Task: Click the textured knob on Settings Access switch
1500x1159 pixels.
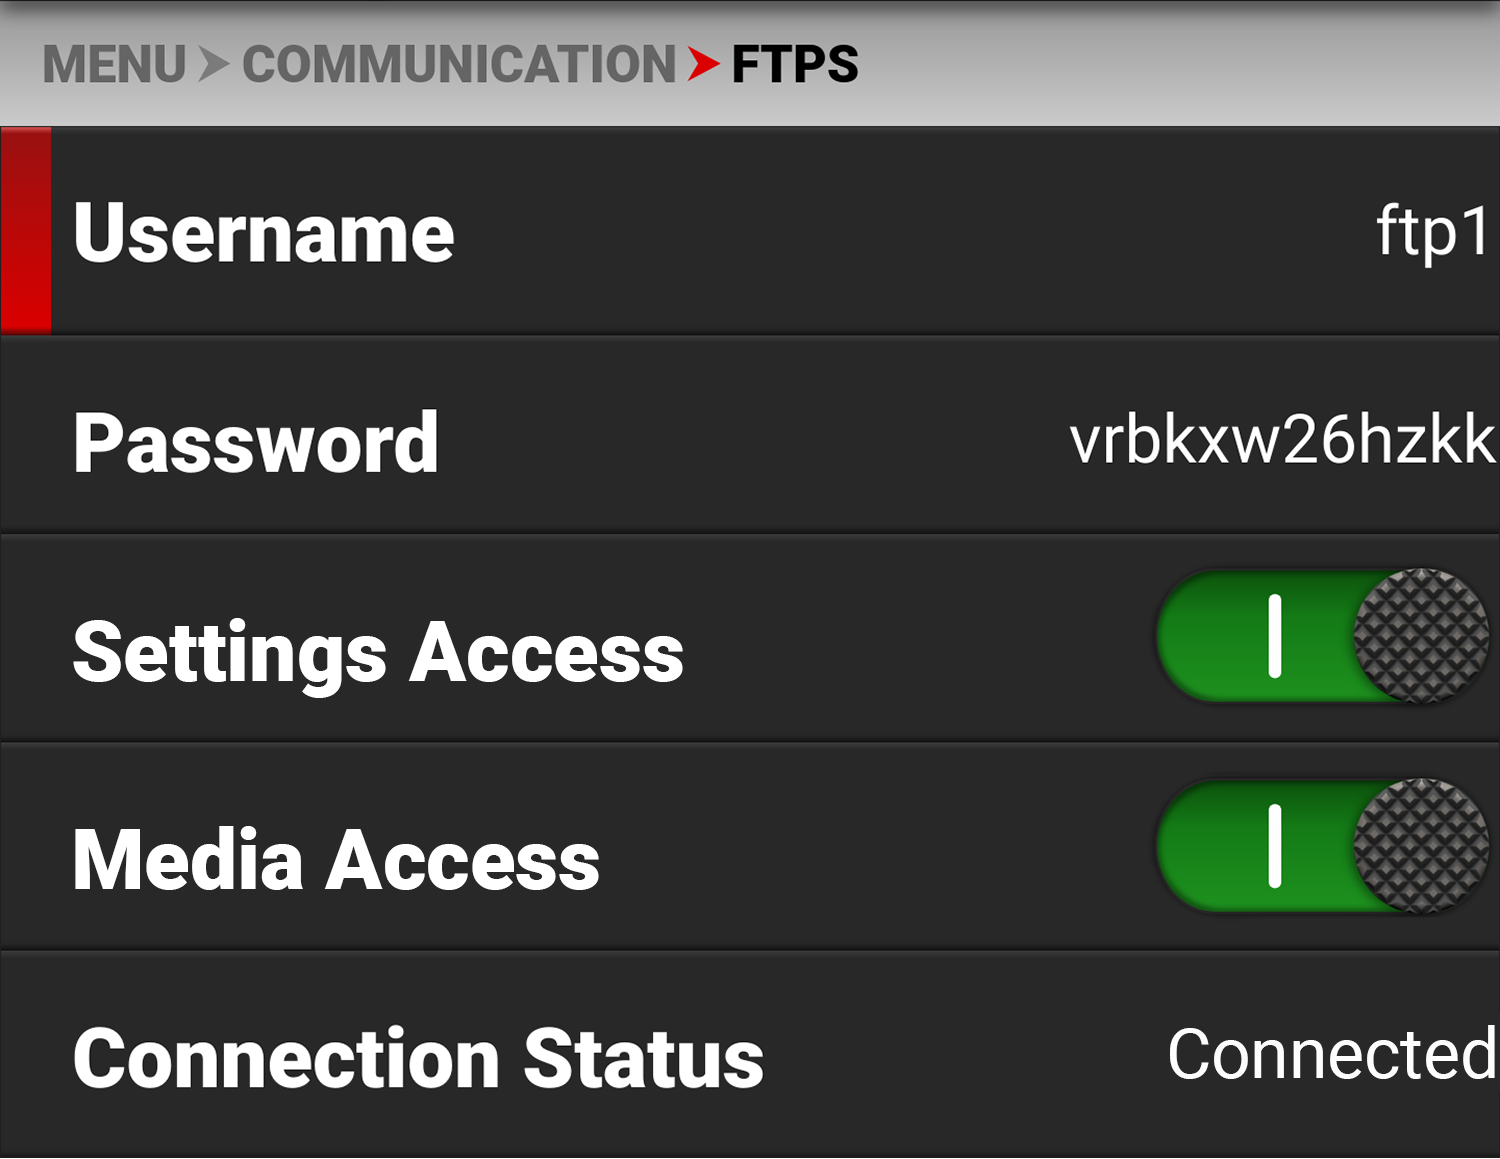Action: coord(1421,636)
